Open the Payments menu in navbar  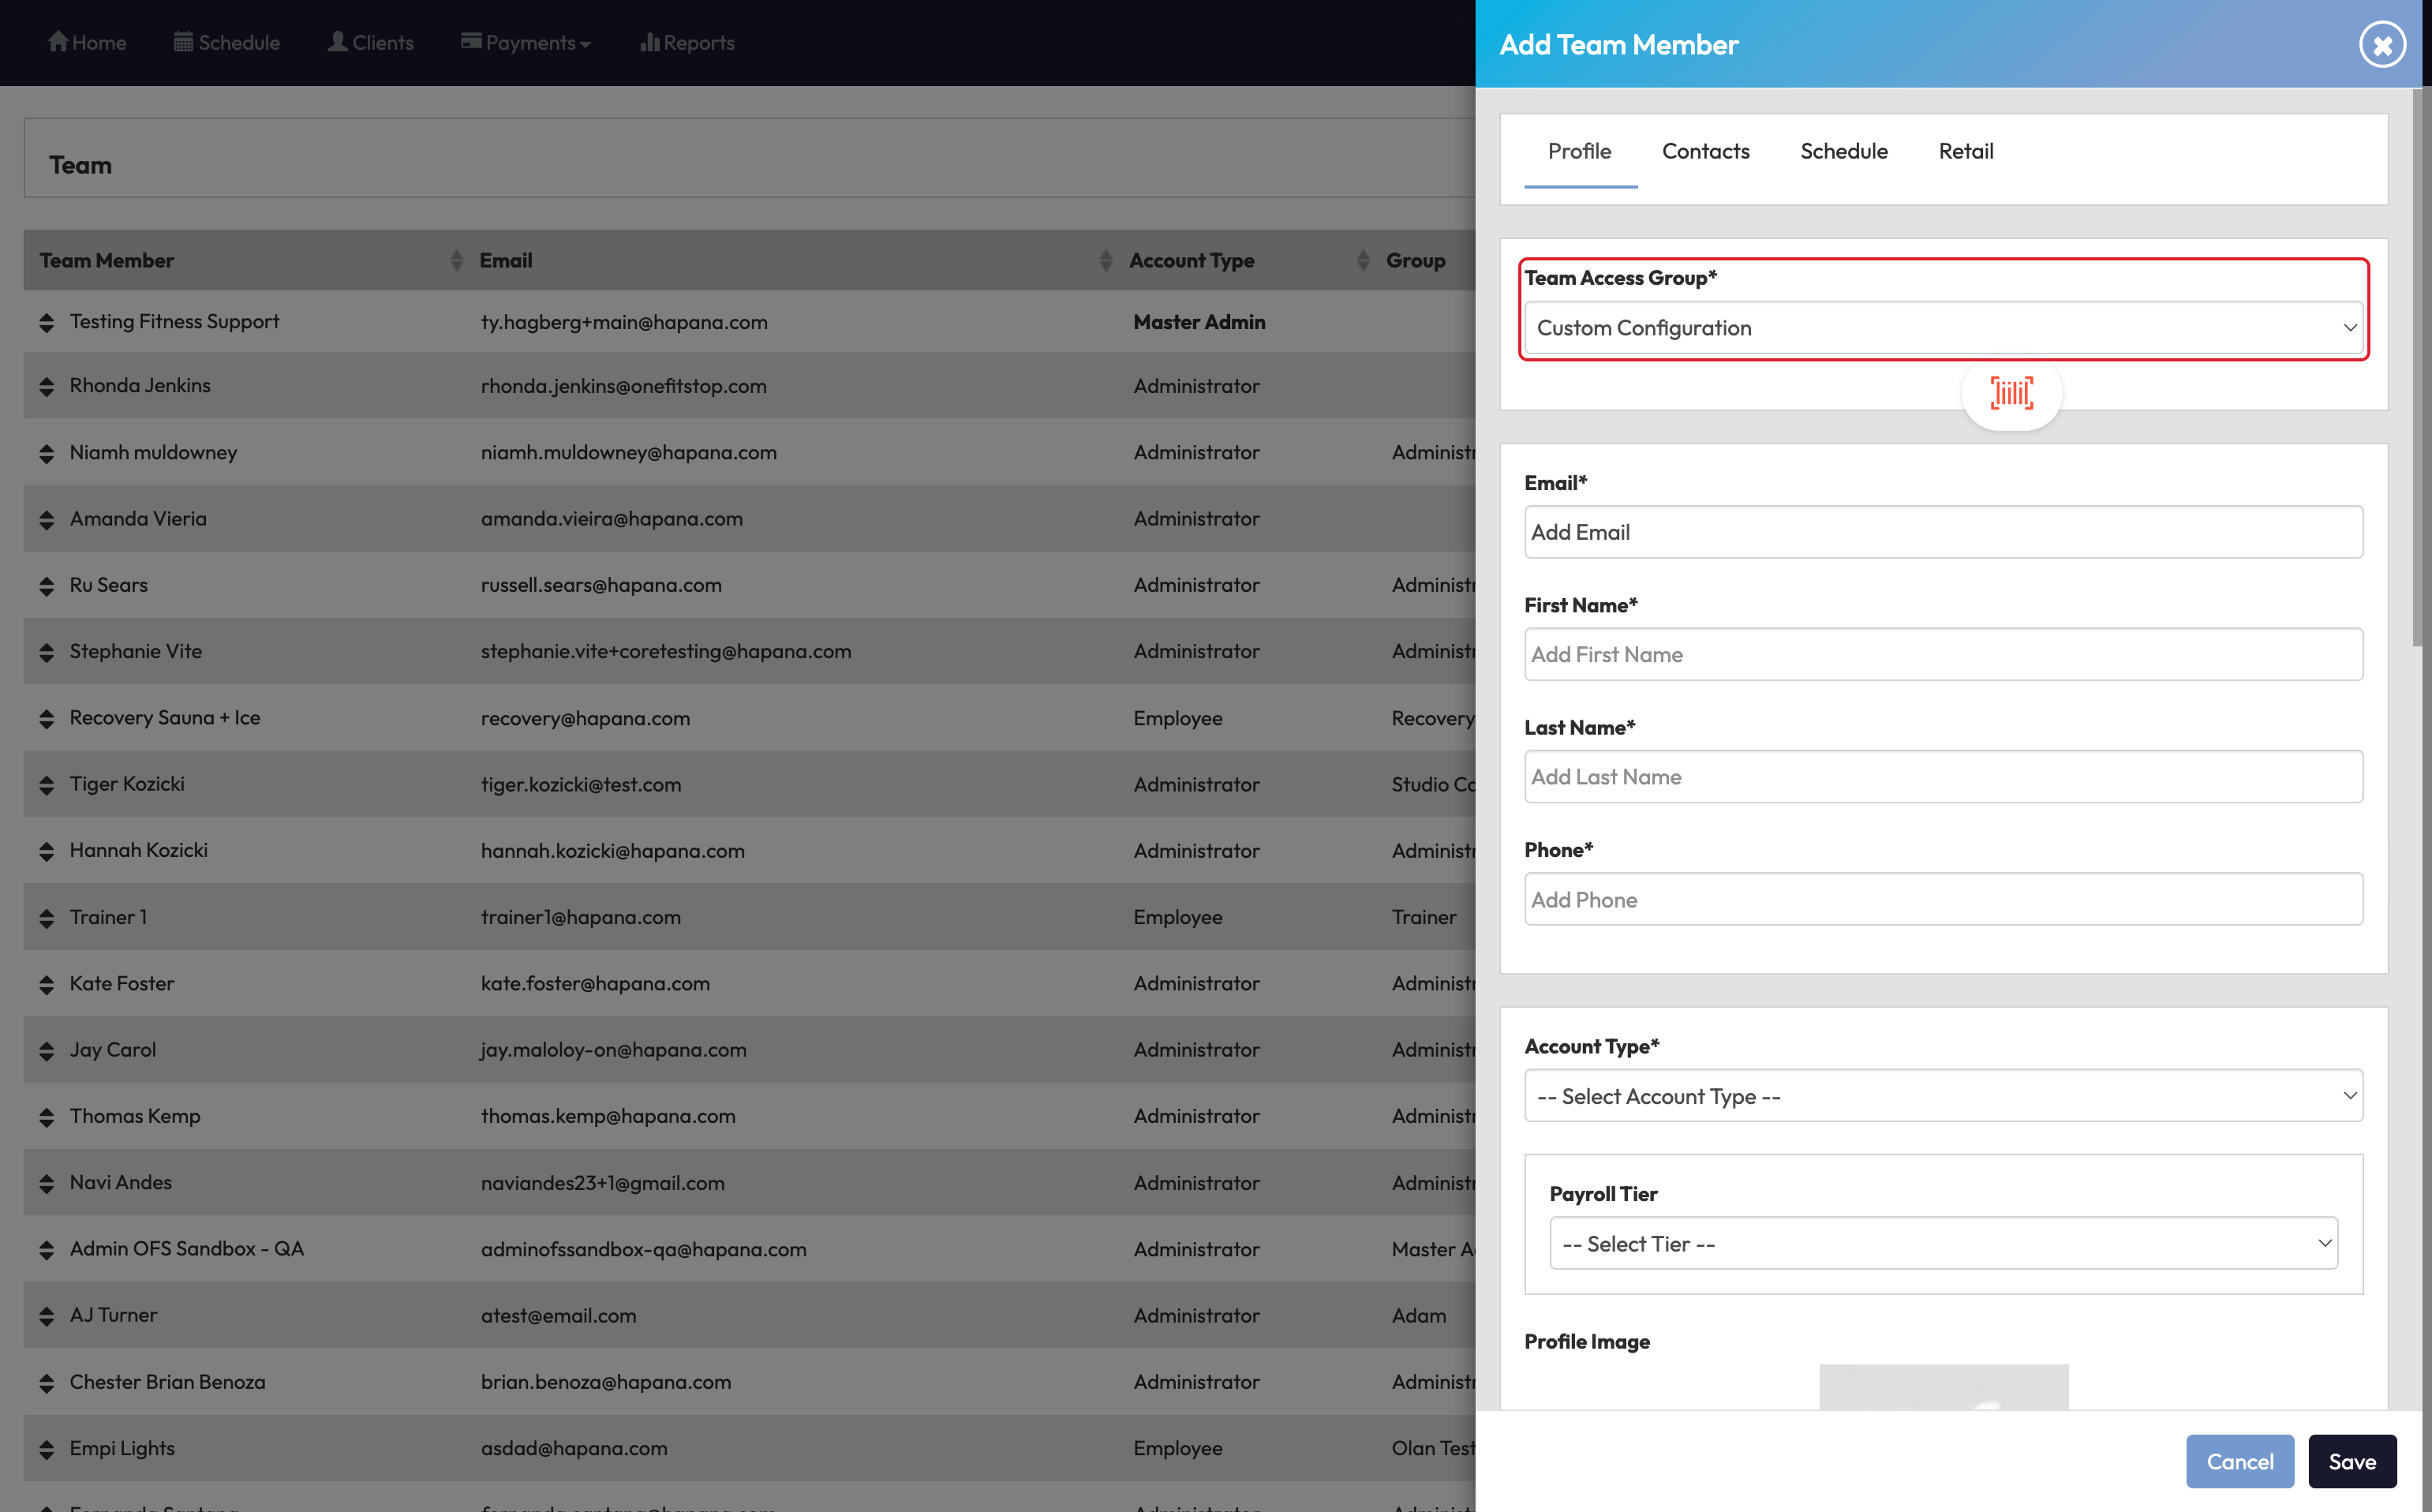click(x=526, y=42)
